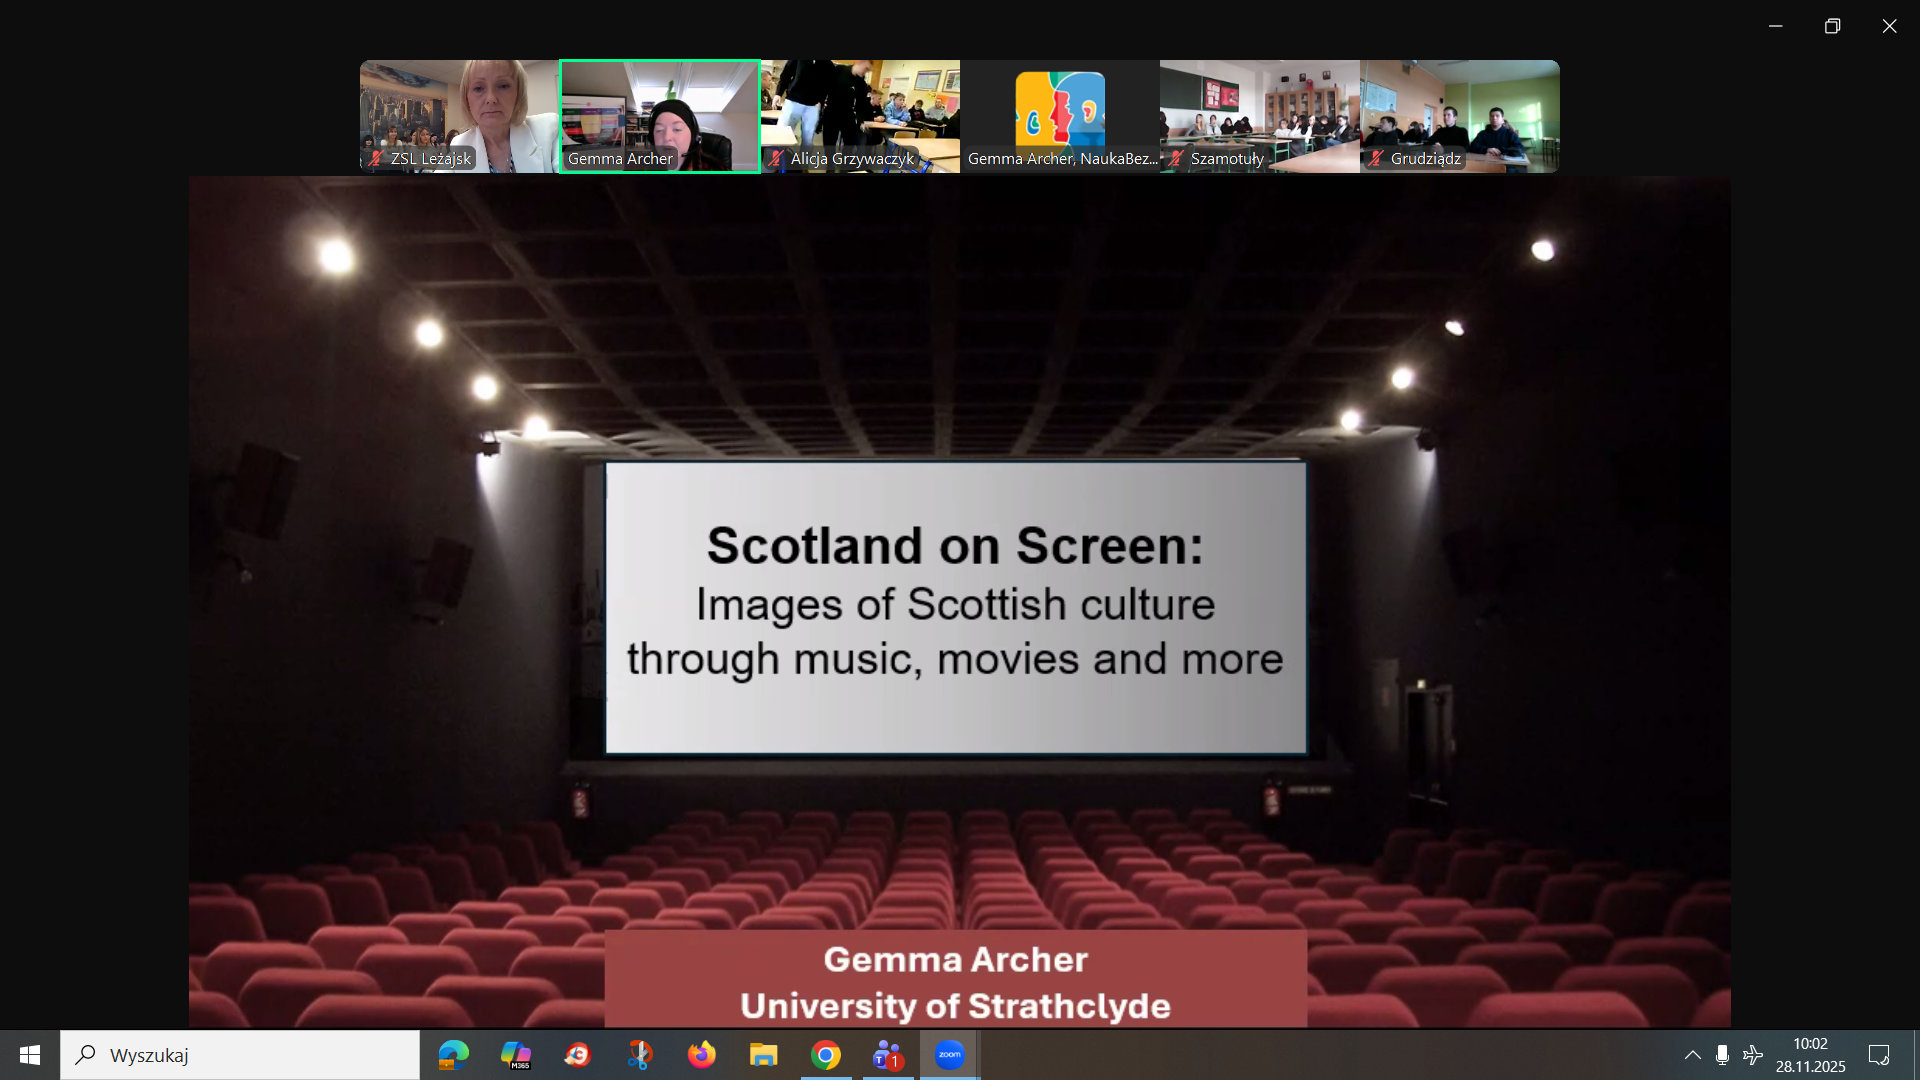Image resolution: width=1920 pixels, height=1080 pixels.
Task: Open Microsoft Edge from taskbar
Action: (453, 1055)
